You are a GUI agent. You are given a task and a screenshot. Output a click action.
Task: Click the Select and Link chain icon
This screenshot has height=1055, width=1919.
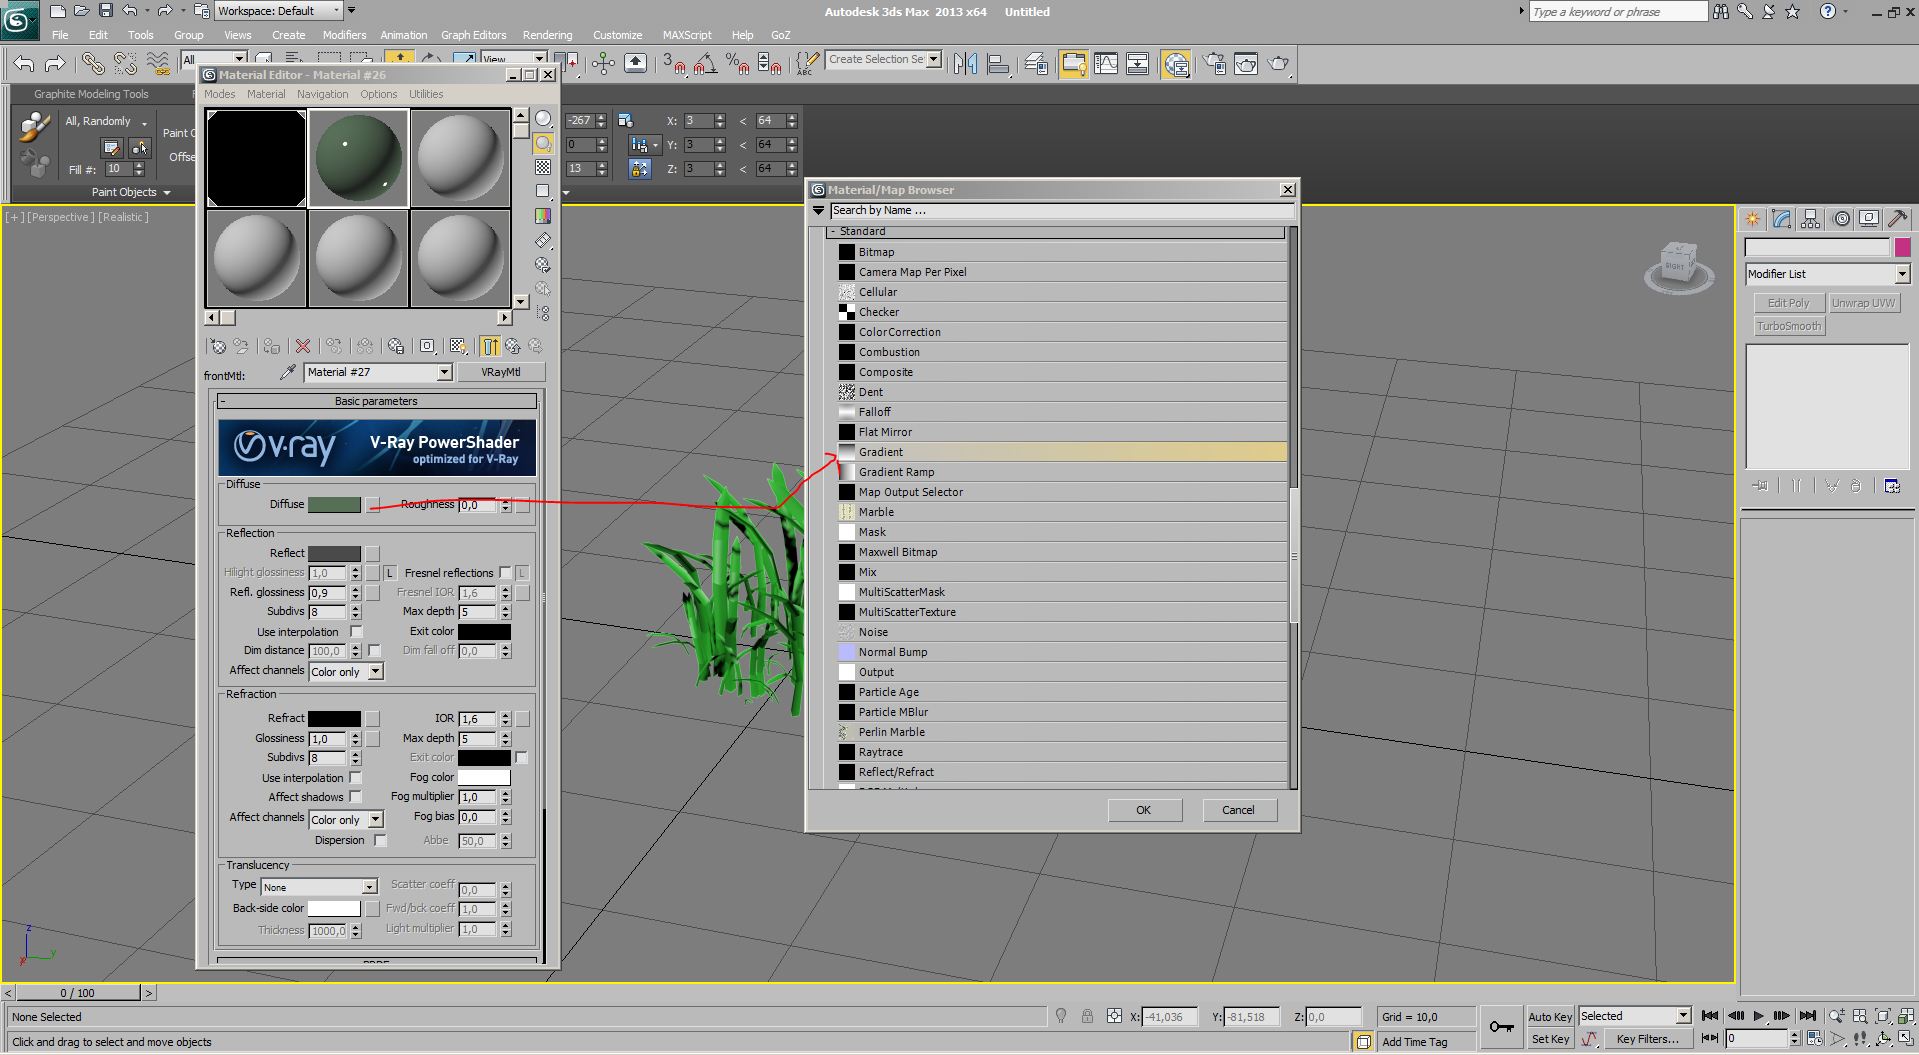tap(92, 64)
